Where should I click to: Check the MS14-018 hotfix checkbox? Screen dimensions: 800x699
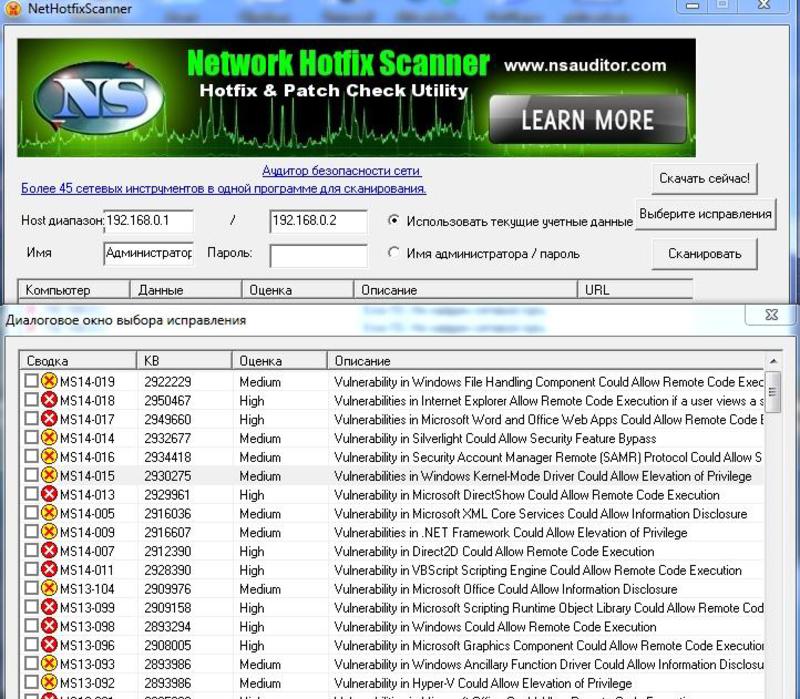[31, 400]
